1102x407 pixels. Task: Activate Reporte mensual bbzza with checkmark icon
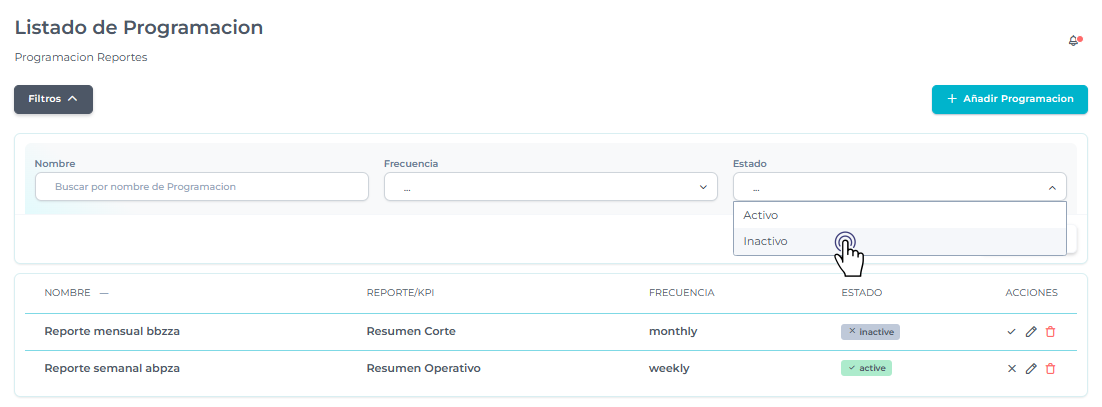[1012, 332]
